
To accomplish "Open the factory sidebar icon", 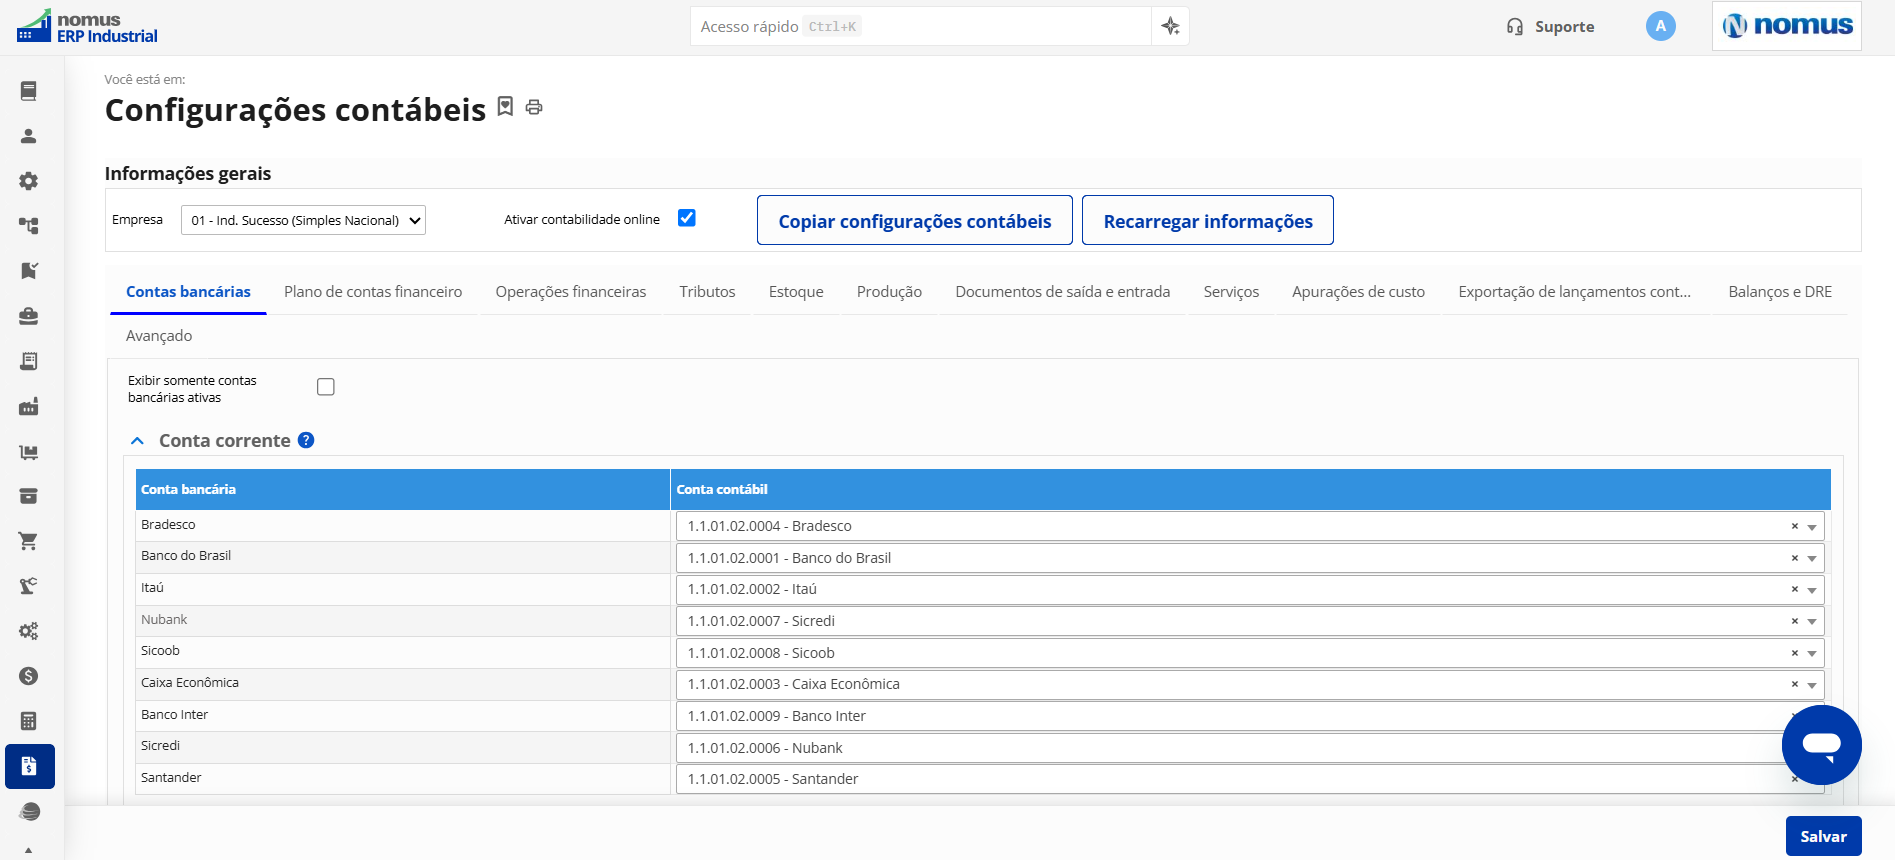I will (x=29, y=406).
